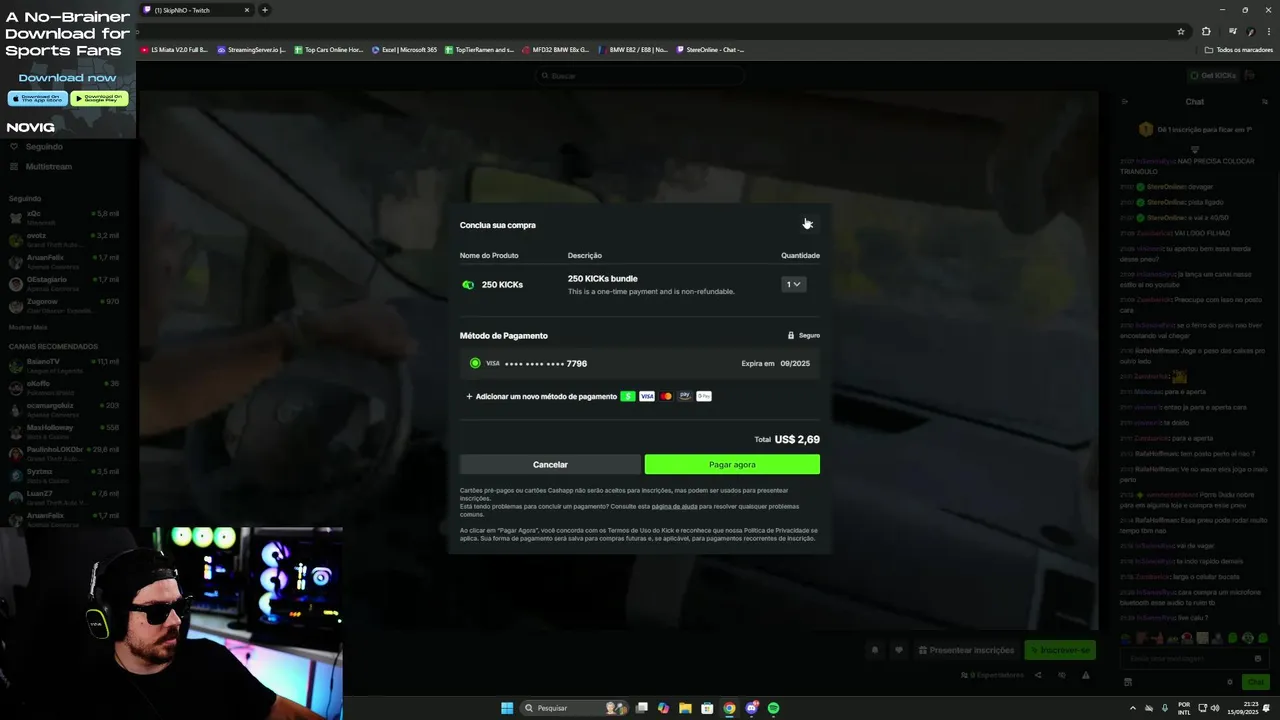Open the LS Miata V2.0 bookmark
Image resolution: width=1280 pixels, height=720 pixels.
[174, 49]
